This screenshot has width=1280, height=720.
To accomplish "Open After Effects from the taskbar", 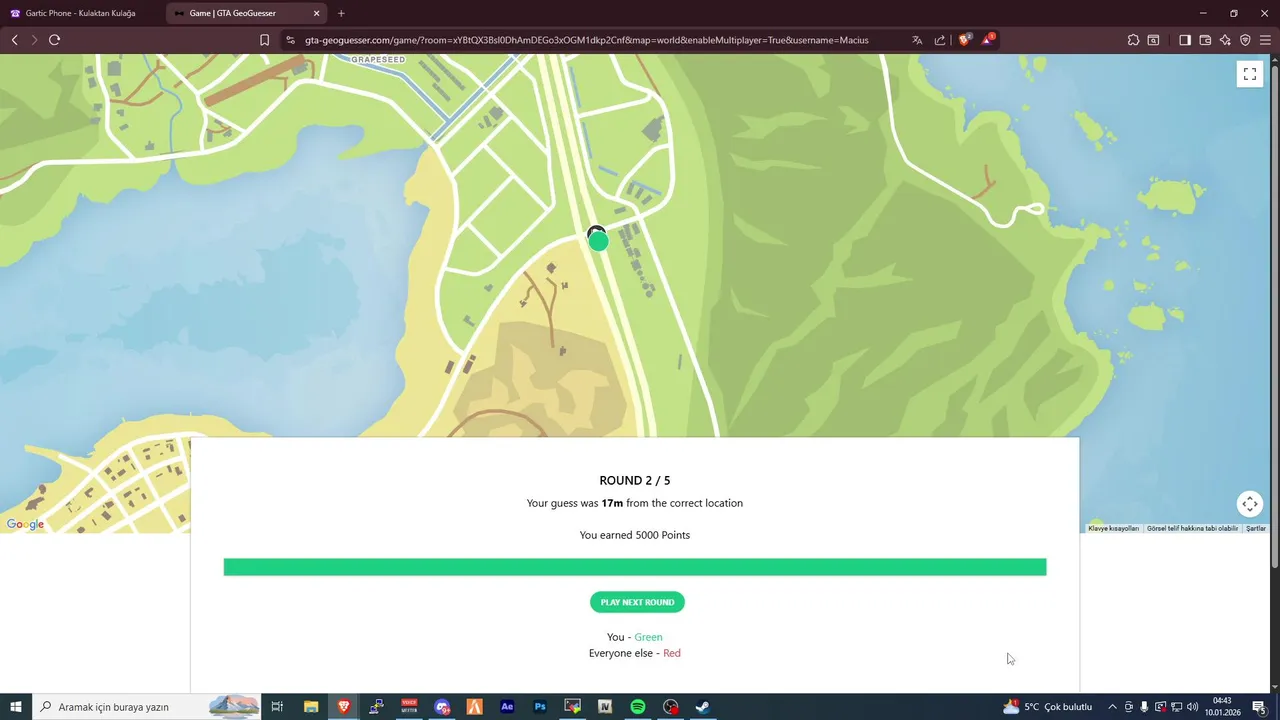I will click(507, 707).
